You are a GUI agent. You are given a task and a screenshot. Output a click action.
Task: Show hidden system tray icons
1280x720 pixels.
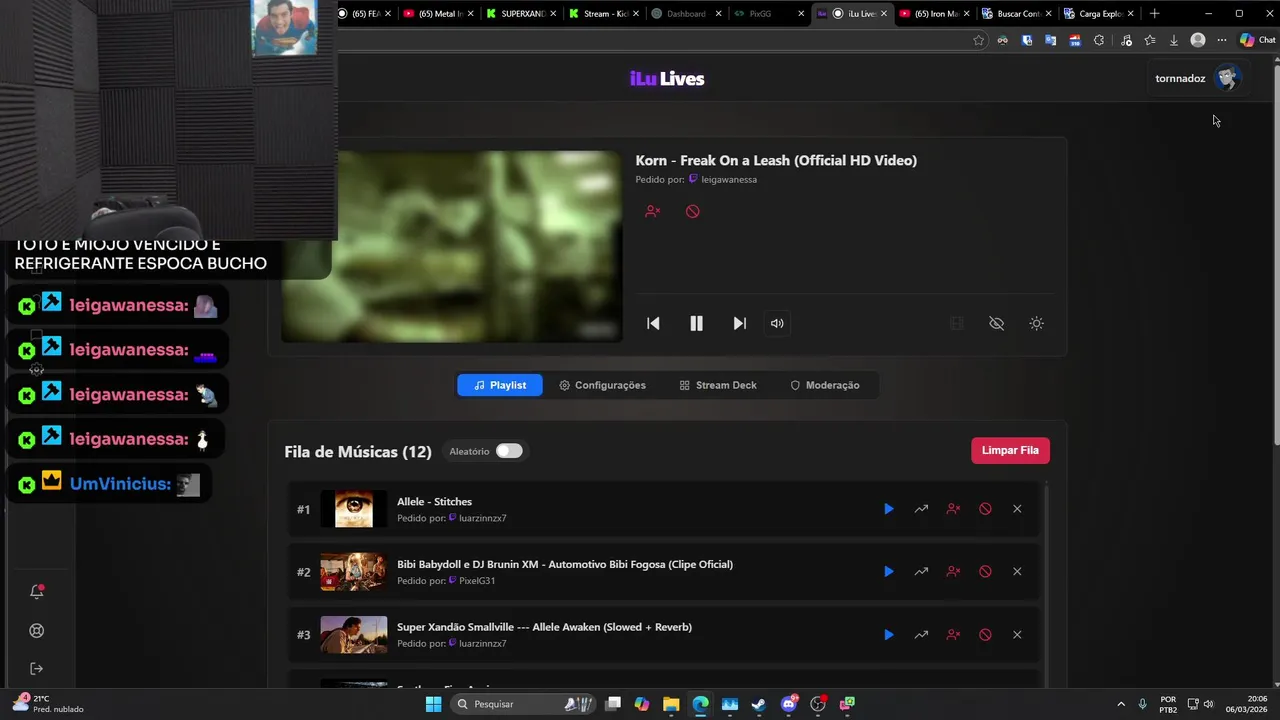point(1120,704)
